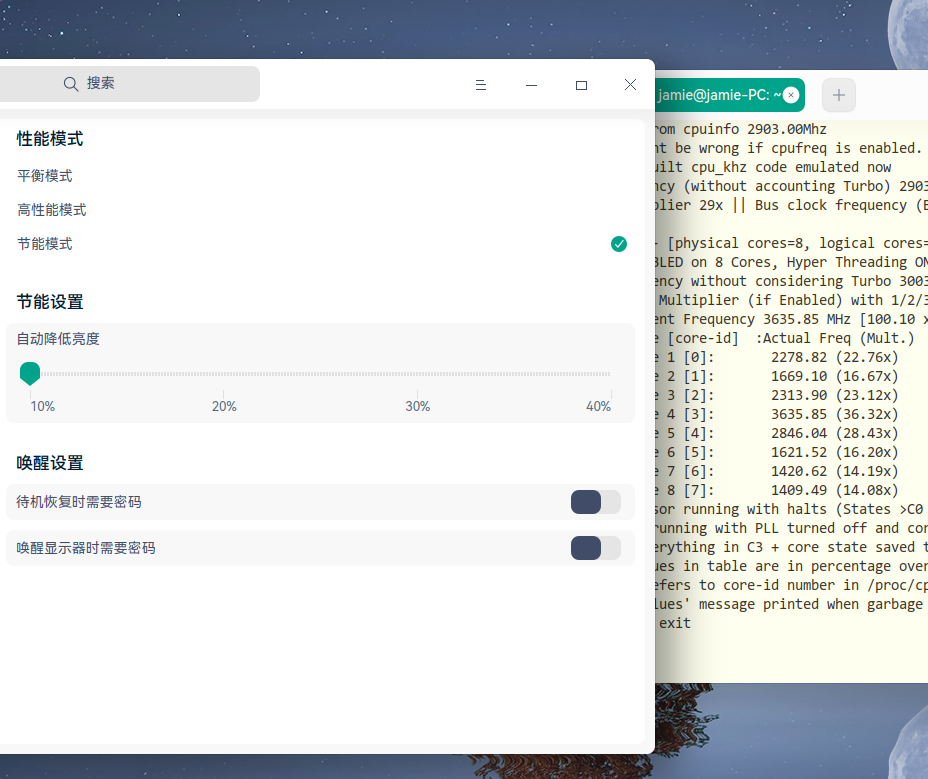Click terminal value 1420.62 (14.19x)

coord(834,471)
